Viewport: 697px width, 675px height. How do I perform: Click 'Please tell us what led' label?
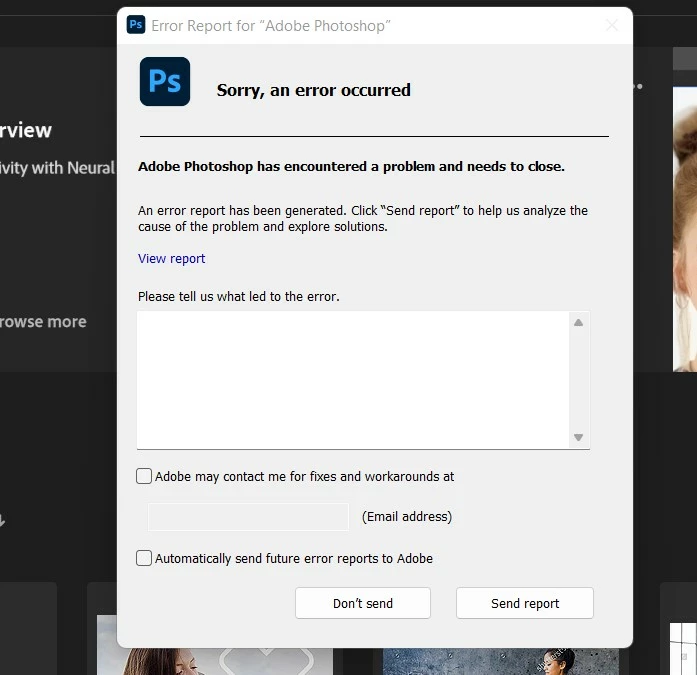[239, 296]
